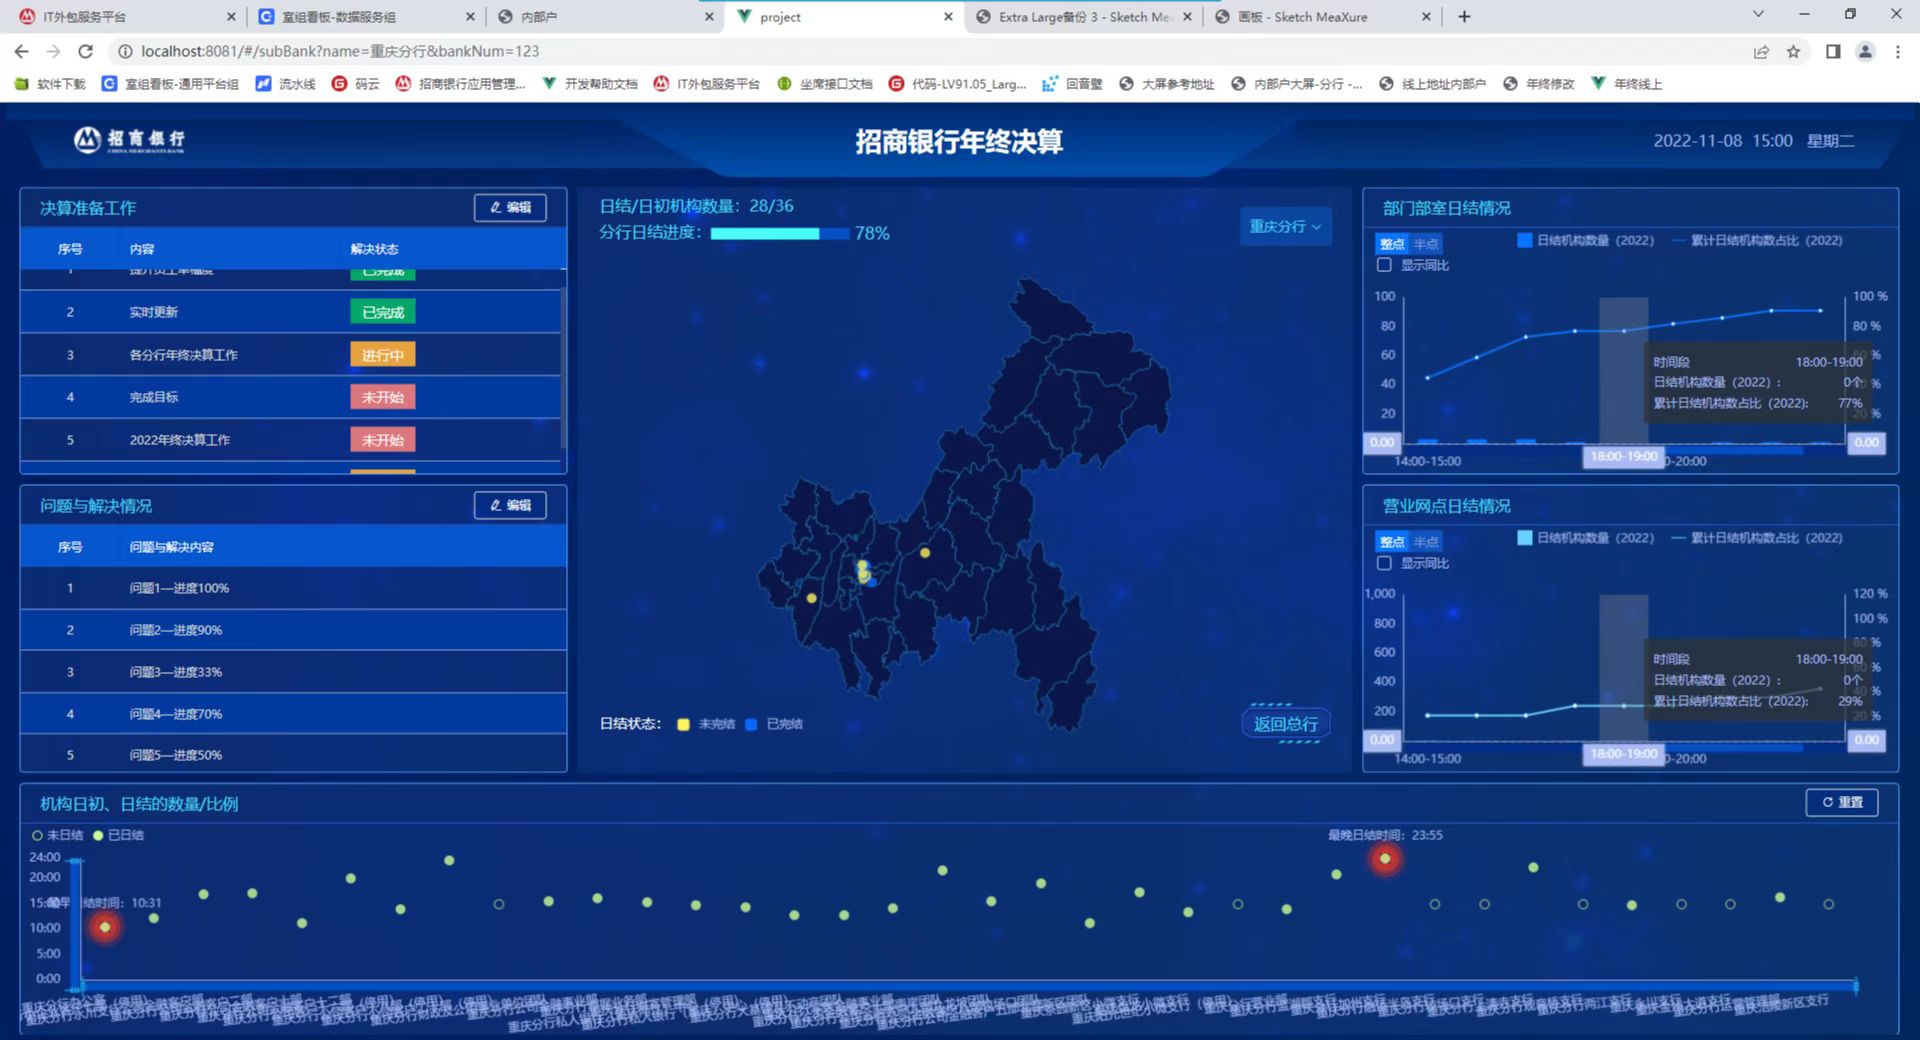Select 半点 in 营业网点日结情况

[x=1426, y=542]
